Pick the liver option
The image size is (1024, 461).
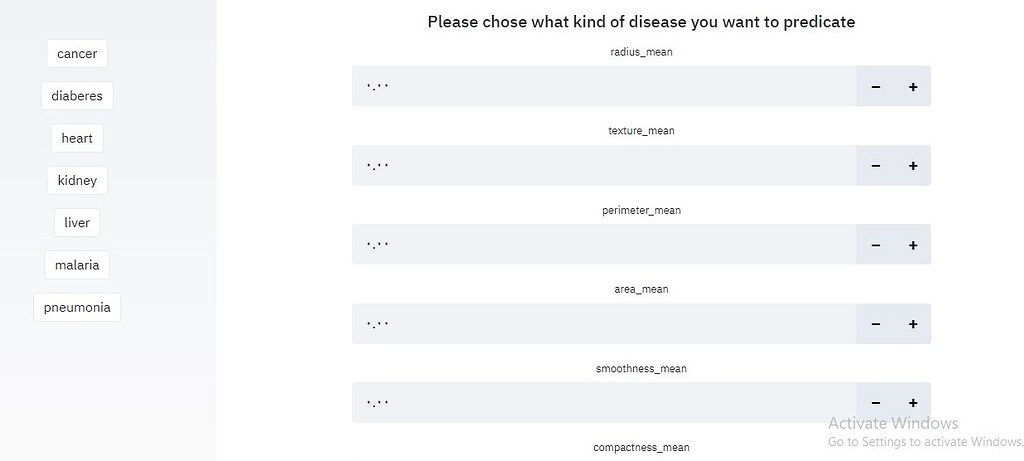click(x=77, y=222)
